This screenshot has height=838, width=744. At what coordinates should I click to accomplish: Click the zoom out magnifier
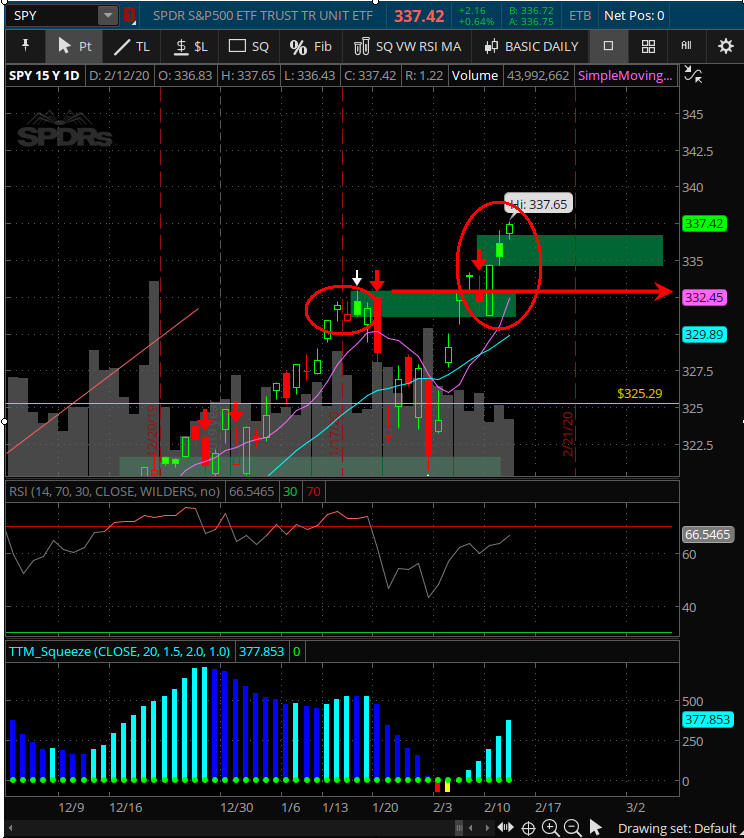(x=572, y=828)
